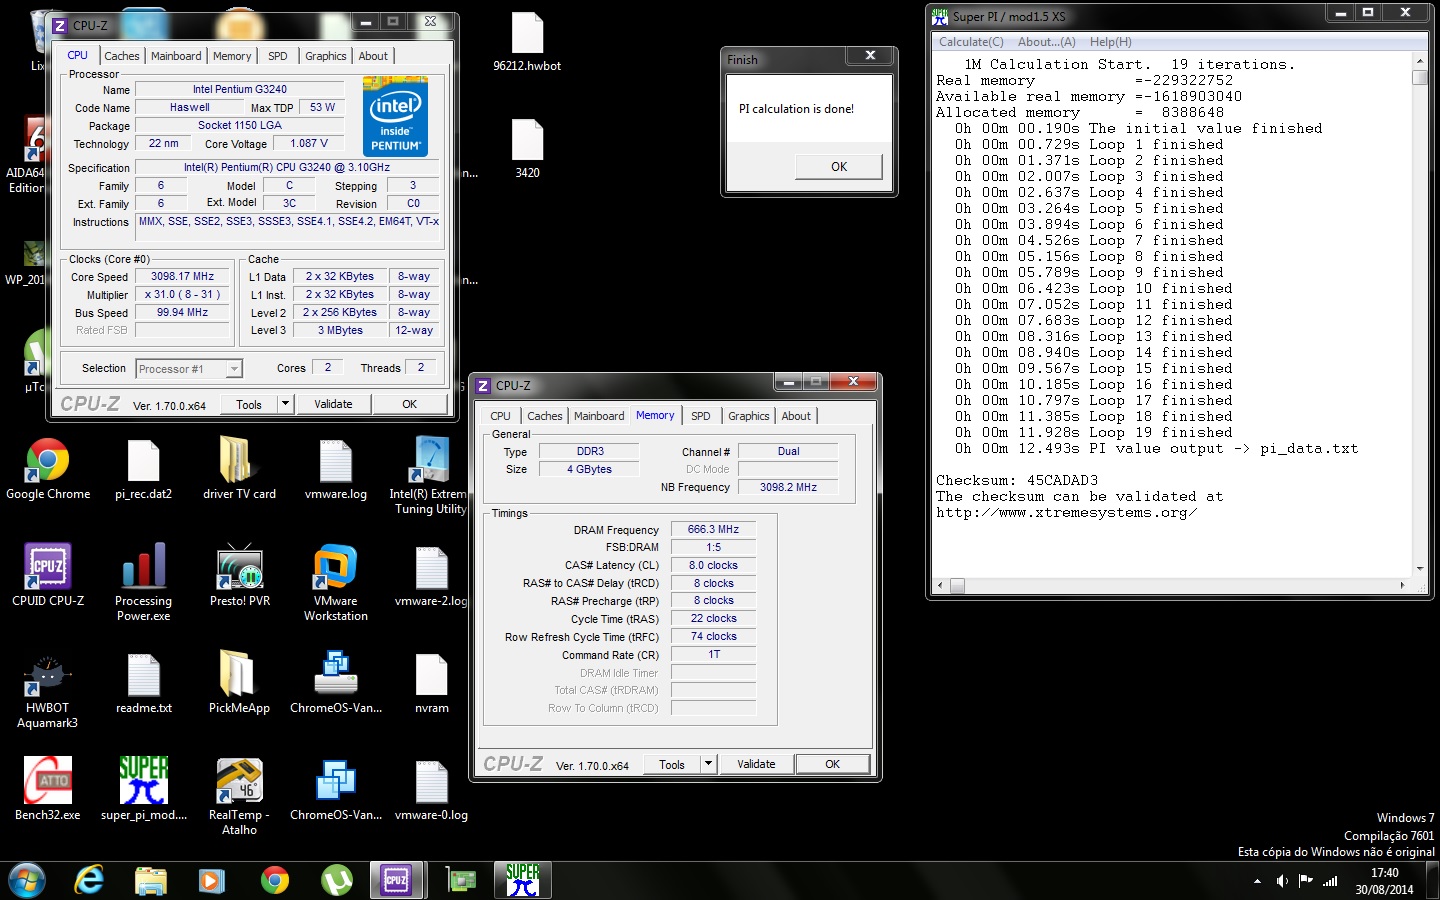Open Help(H) menu in Super PI
This screenshot has height=900, width=1440.
coord(1111,42)
